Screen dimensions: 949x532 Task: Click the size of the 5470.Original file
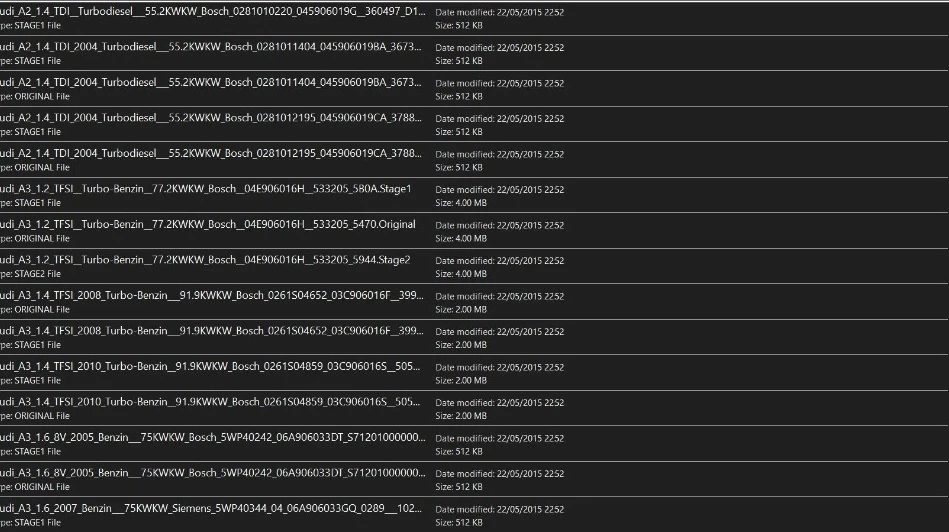(461, 239)
